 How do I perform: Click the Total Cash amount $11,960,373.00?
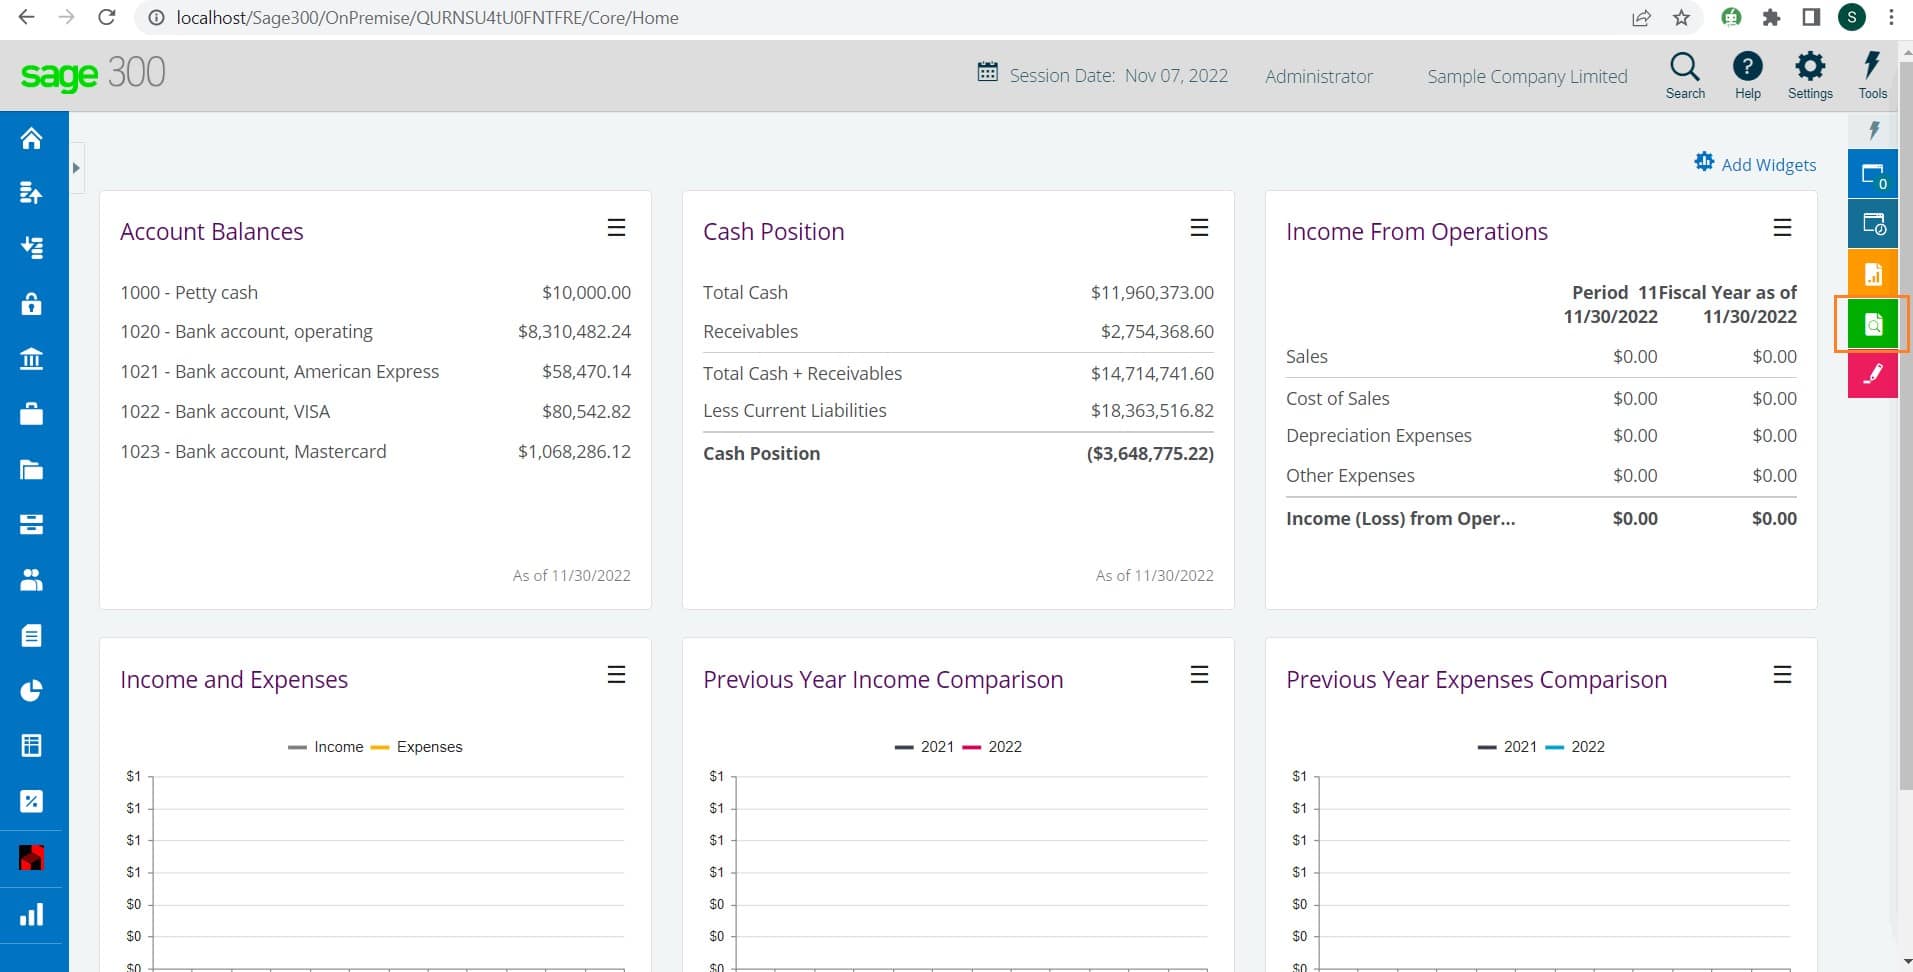pos(1152,292)
